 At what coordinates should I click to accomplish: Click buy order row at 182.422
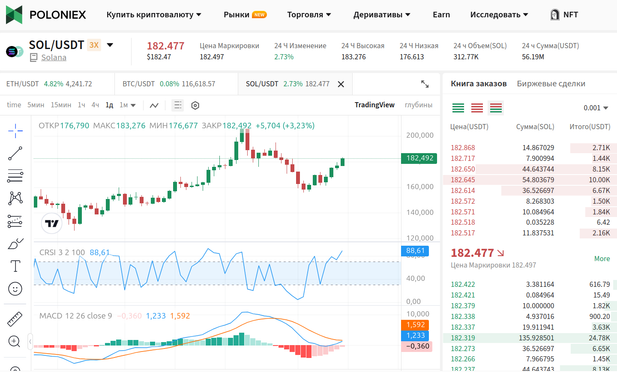click(530, 284)
